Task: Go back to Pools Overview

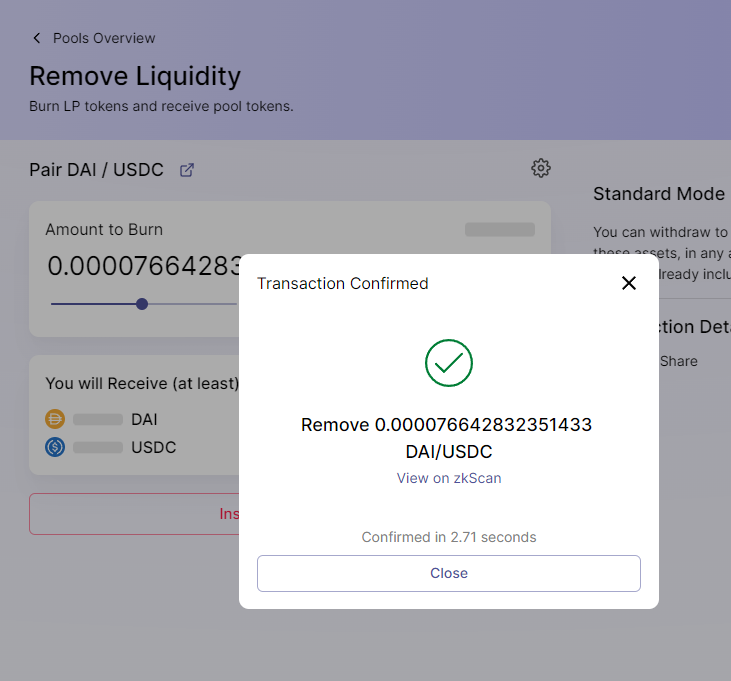Action: tap(104, 38)
